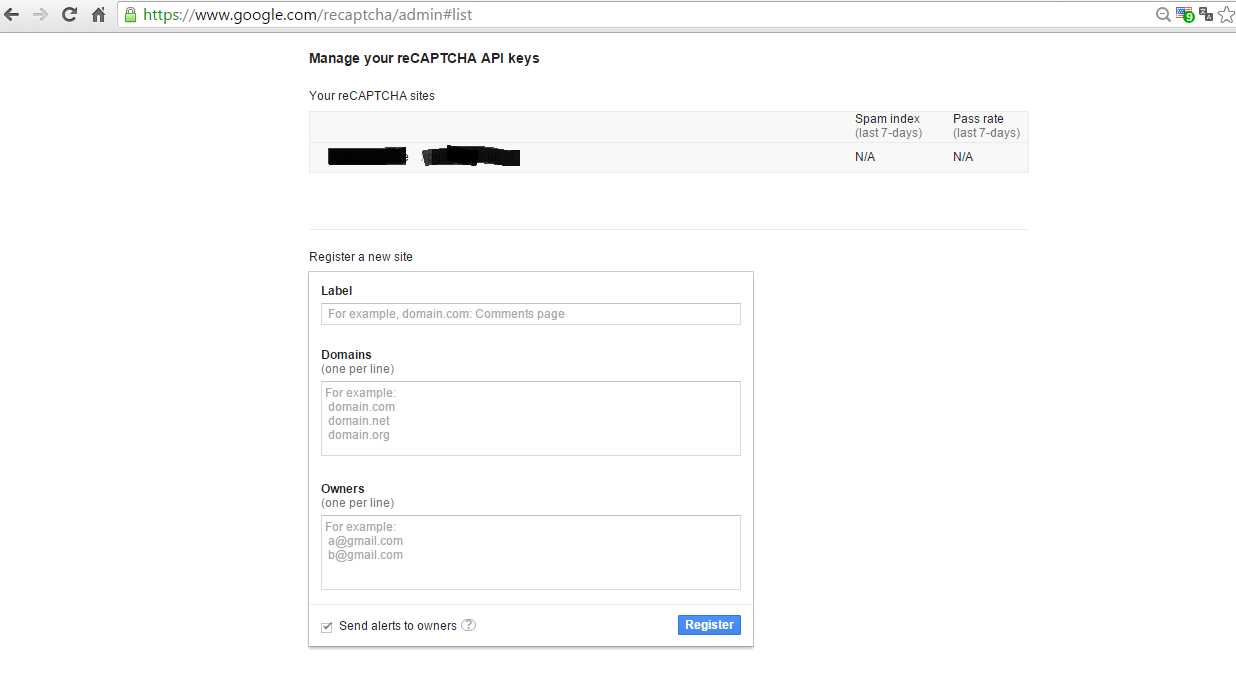Click the blue Register button
The width and height of the screenshot is (1236, 684).
tap(709, 625)
